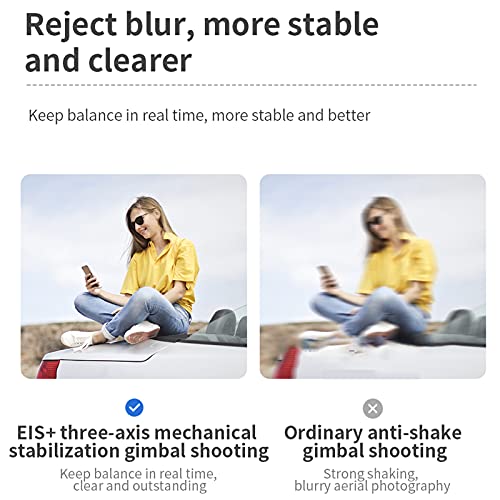Click the "Keep balance in real time, more stable and better" subtitle

coord(199,116)
